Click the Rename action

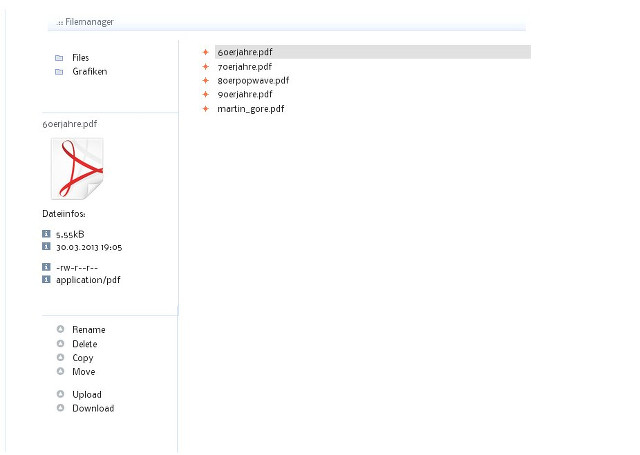click(89, 330)
